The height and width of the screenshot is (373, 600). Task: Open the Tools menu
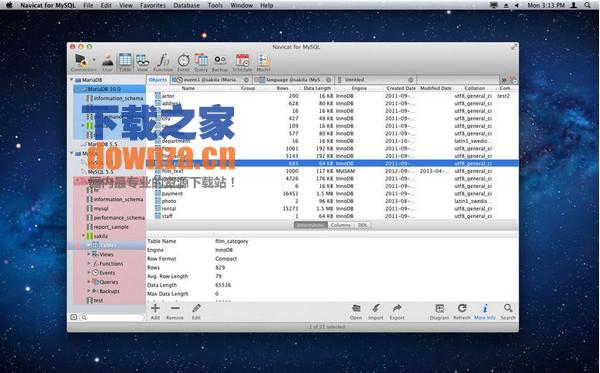pyautogui.click(x=215, y=5)
